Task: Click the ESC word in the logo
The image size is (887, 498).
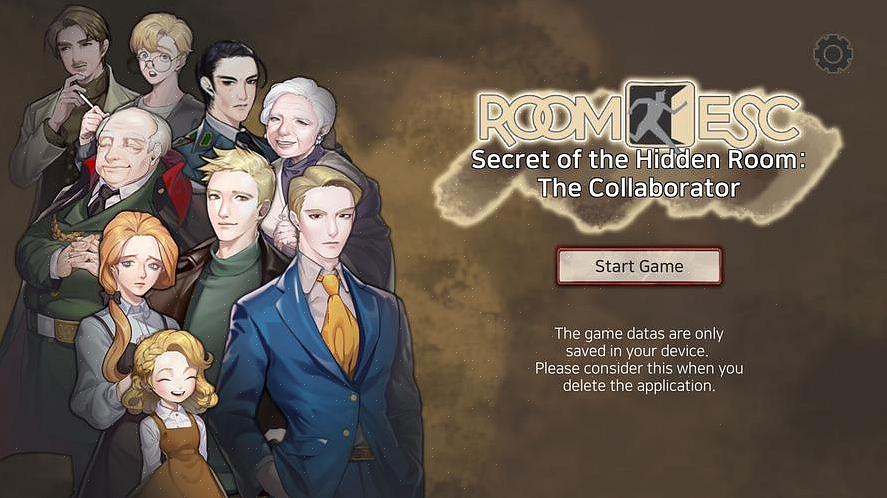Action: point(747,118)
